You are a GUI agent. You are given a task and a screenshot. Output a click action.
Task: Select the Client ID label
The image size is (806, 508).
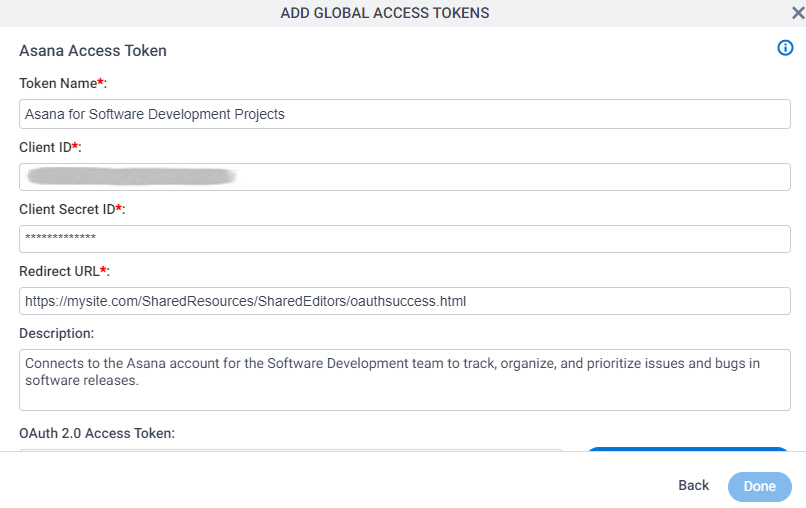(50, 148)
